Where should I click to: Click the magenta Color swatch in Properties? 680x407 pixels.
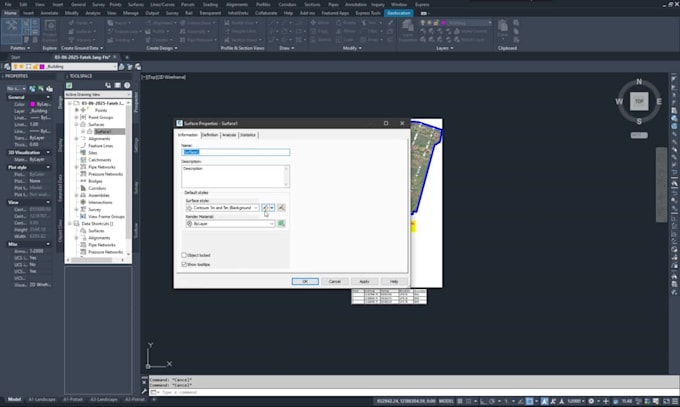pyautogui.click(x=33, y=104)
